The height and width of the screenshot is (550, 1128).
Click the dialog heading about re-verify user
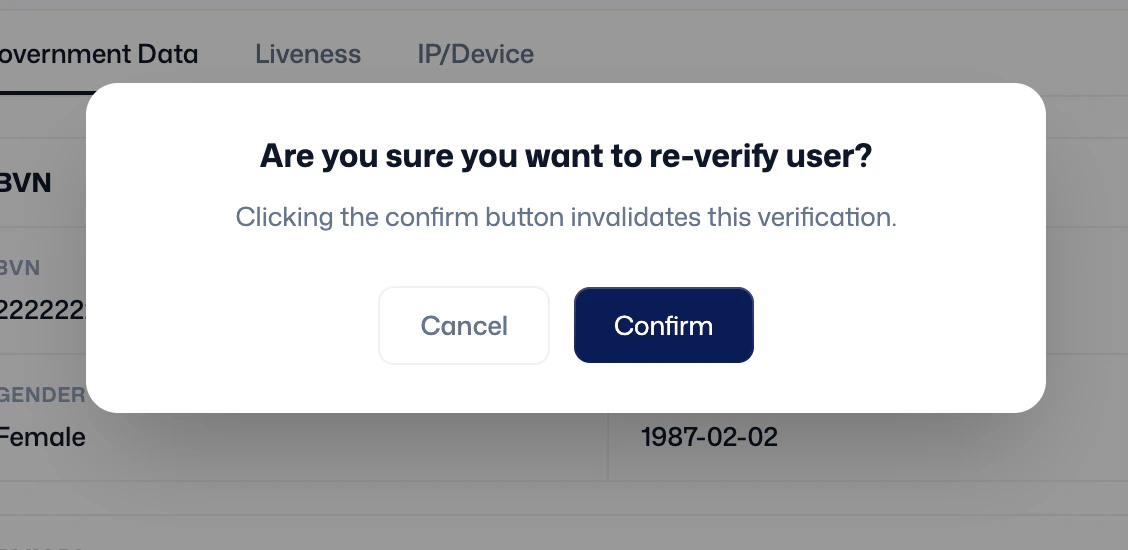click(x=565, y=155)
